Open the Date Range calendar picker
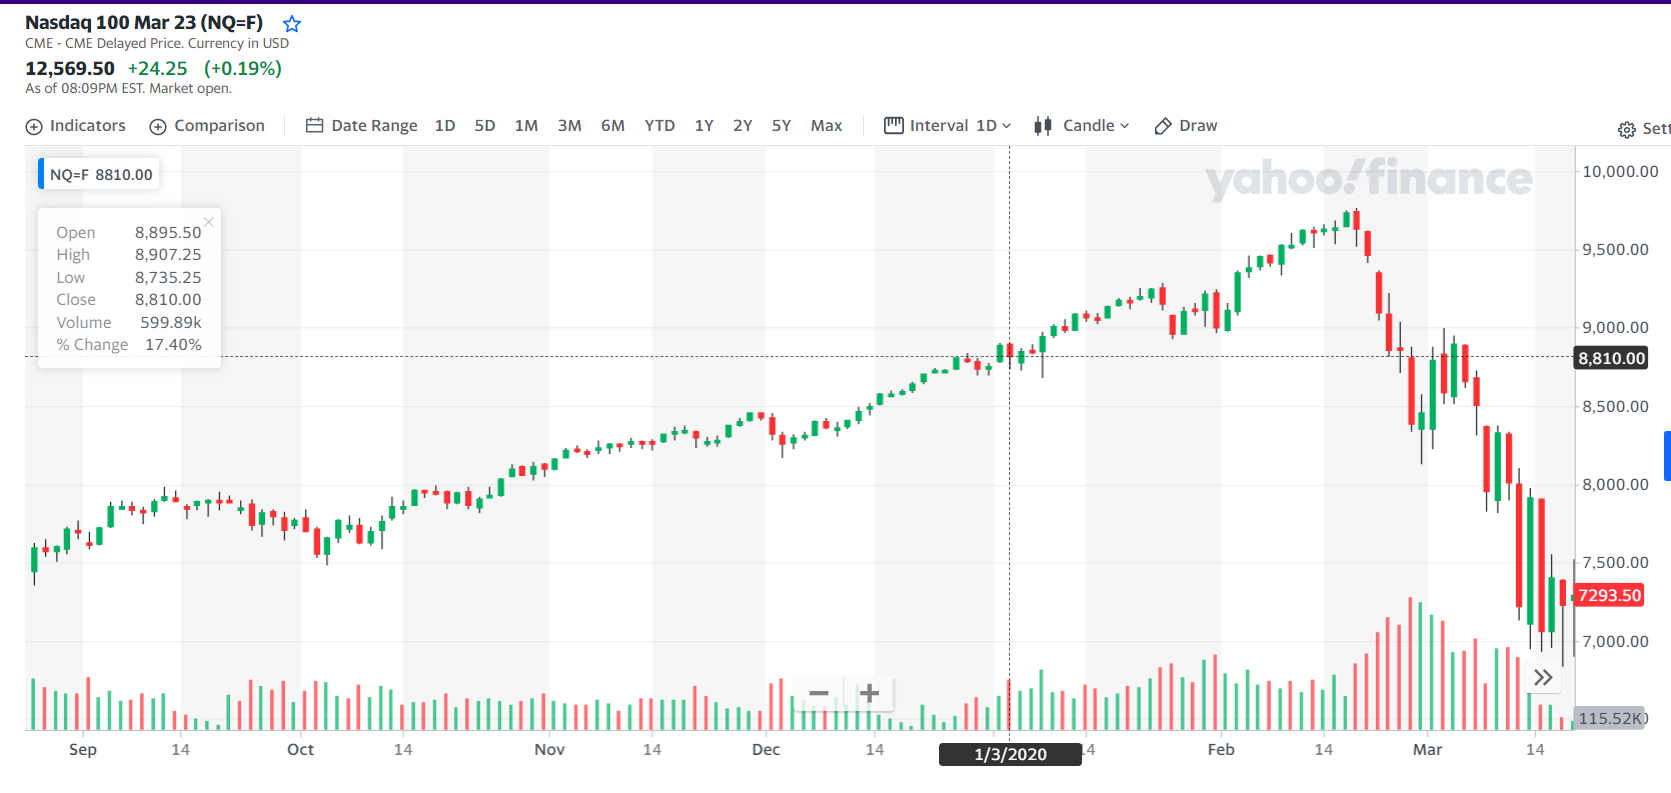Viewport: 1671px width, 793px height. click(361, 126)
